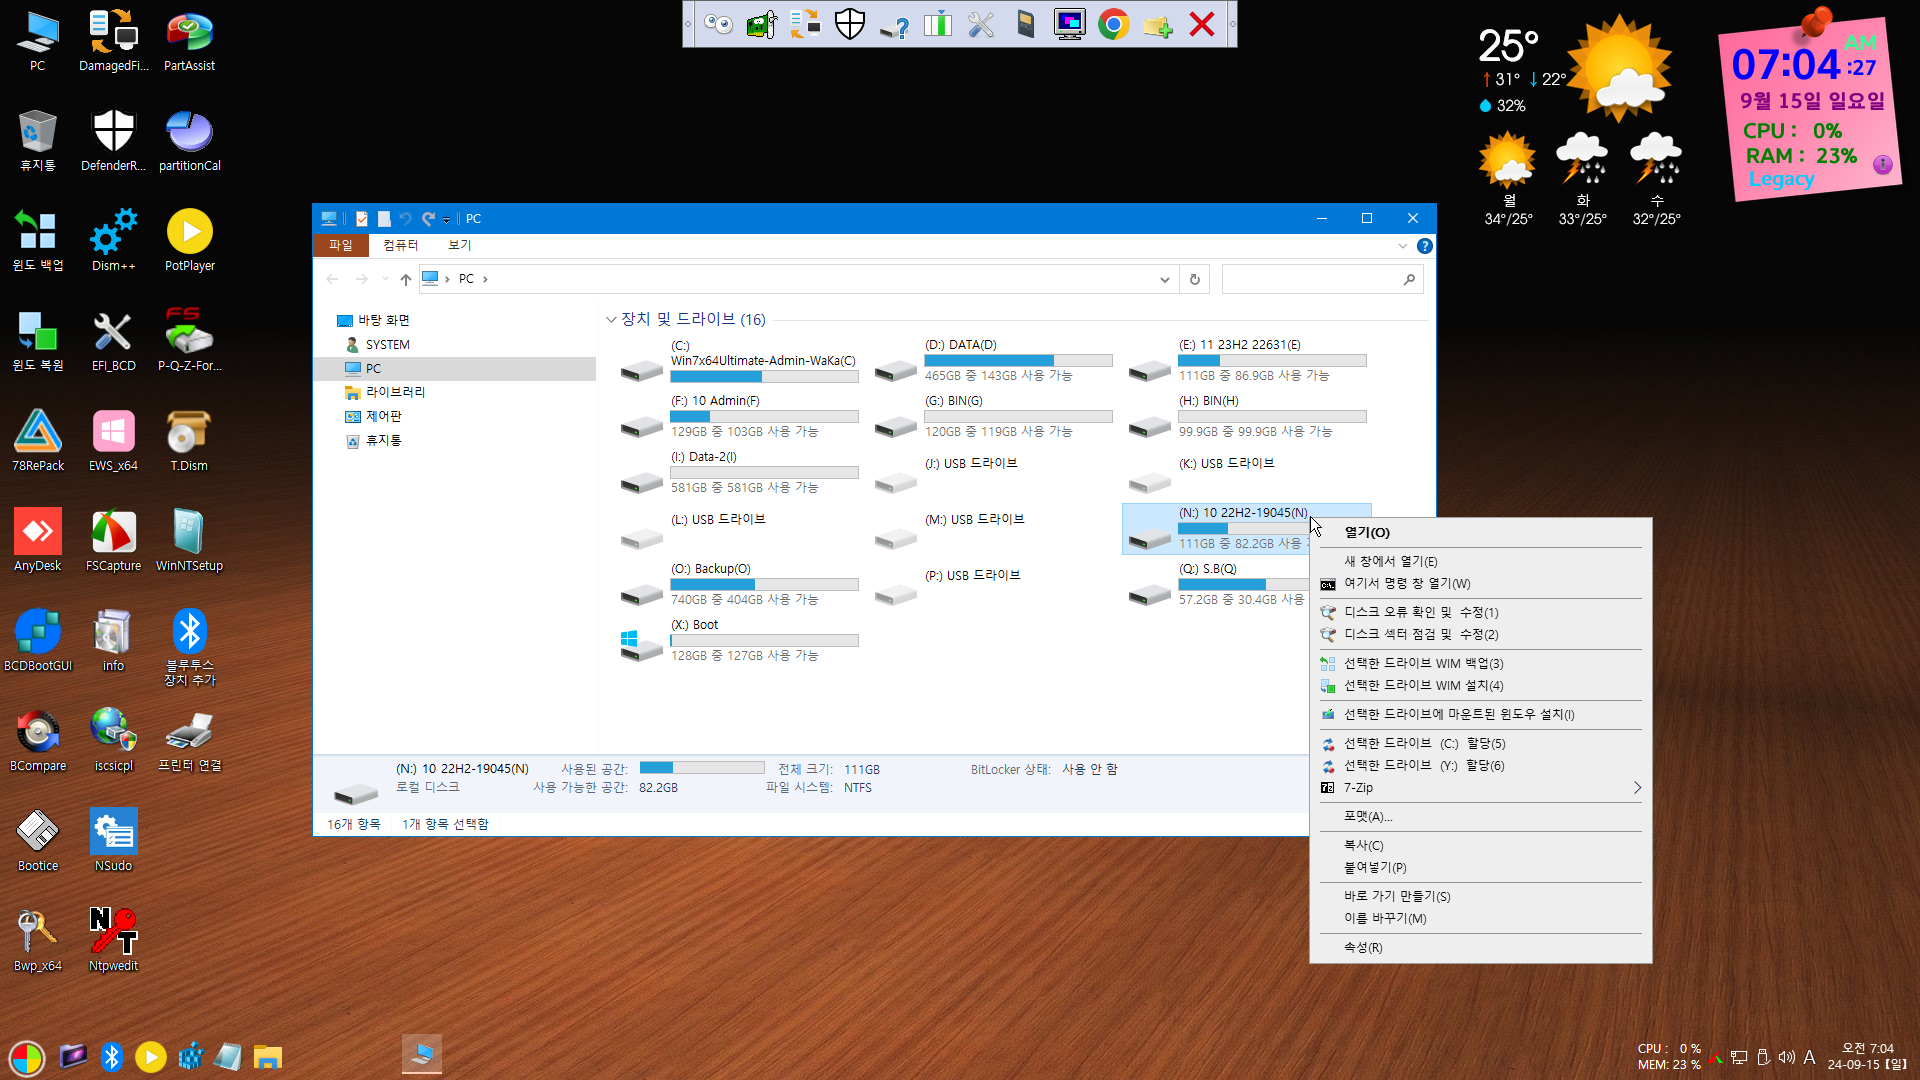
Task: Switch to the 컴퓨터 ribbon tab
Action: [x=401, y=245]
